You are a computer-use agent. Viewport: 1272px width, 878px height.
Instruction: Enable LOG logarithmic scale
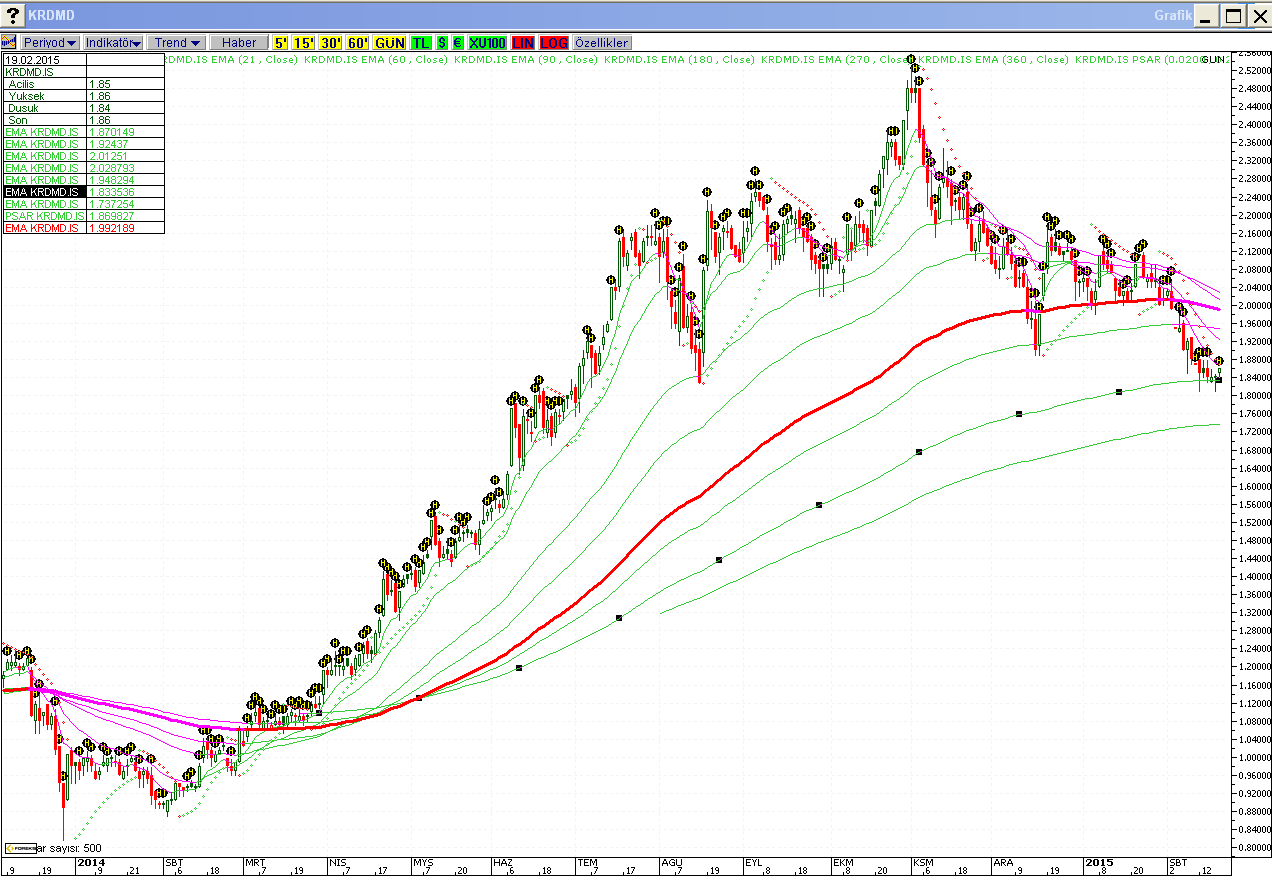[553, 43]
